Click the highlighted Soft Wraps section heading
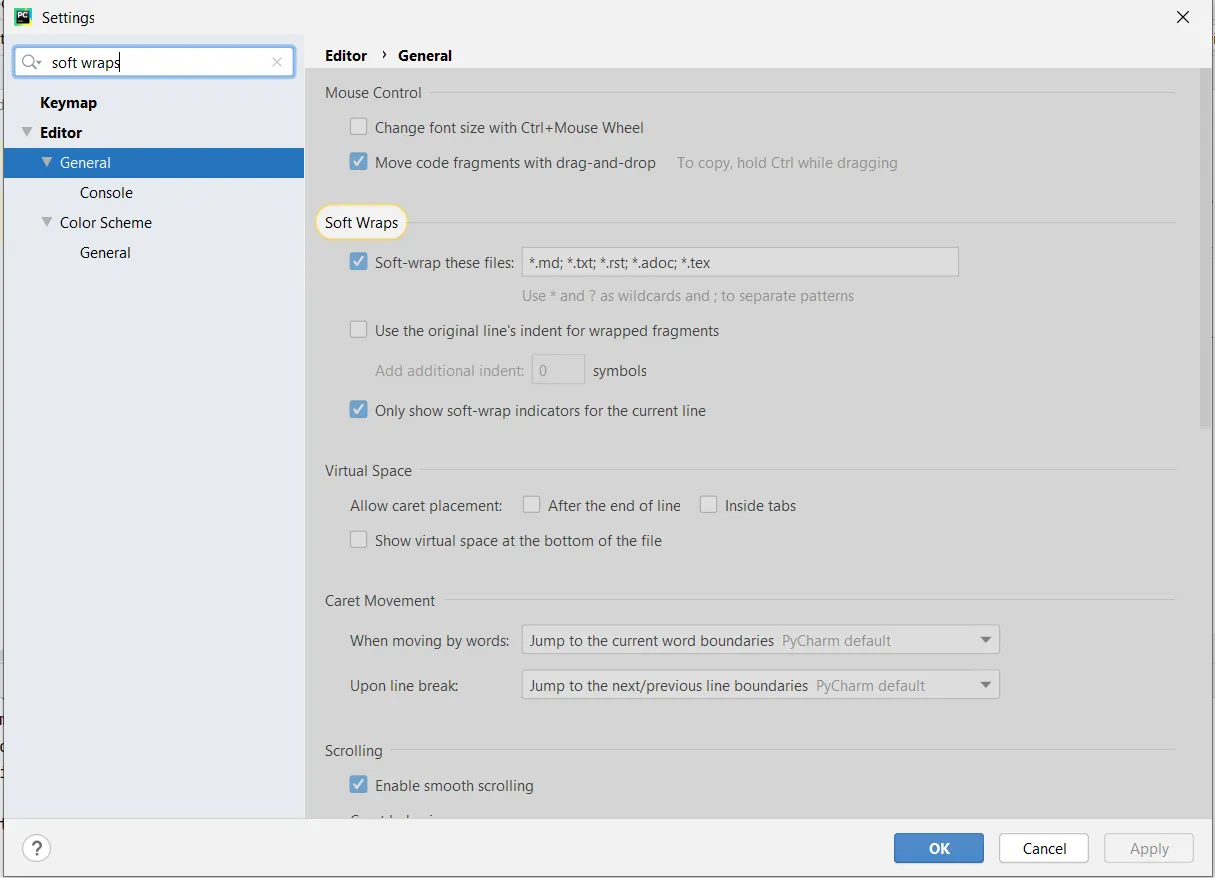 click(x=361, y=222)
